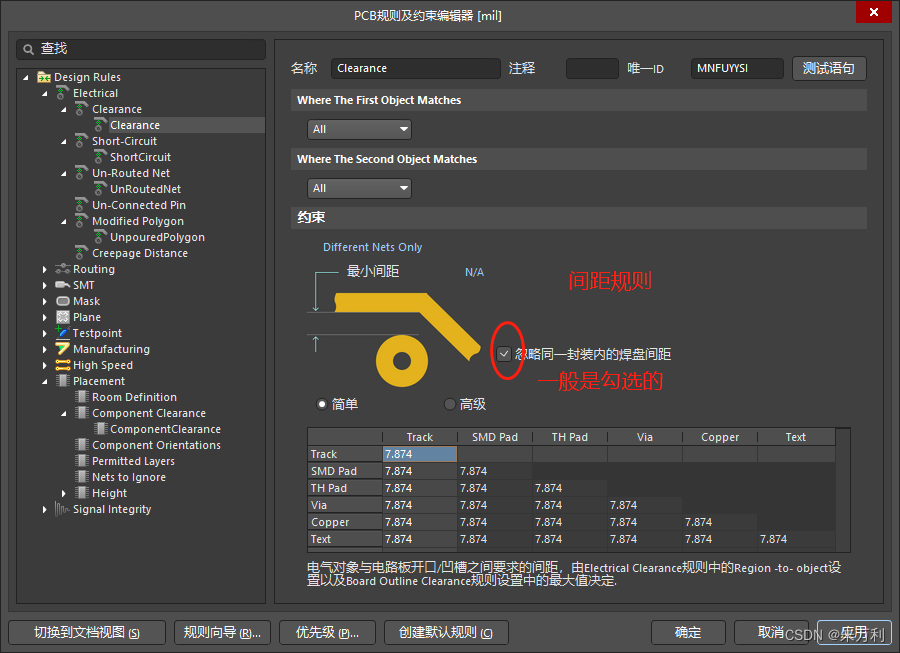Click the Track-to-Track 7.874 clearance cell
The image size is (900, 653).
(420, 454)
